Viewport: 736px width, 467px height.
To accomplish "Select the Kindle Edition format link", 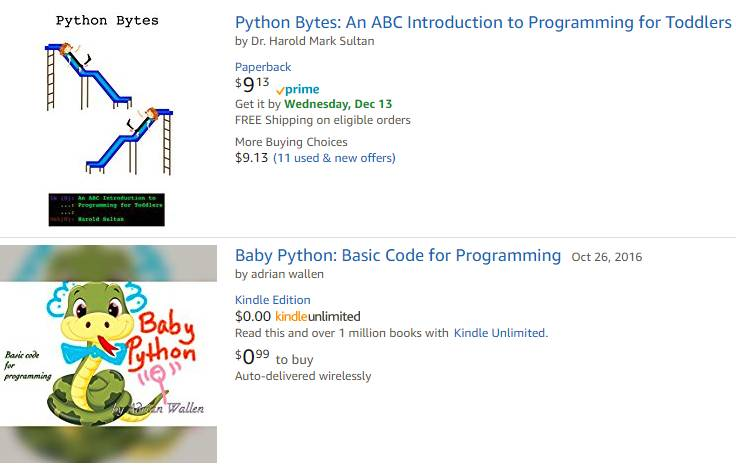I will (x=273, y=300).
